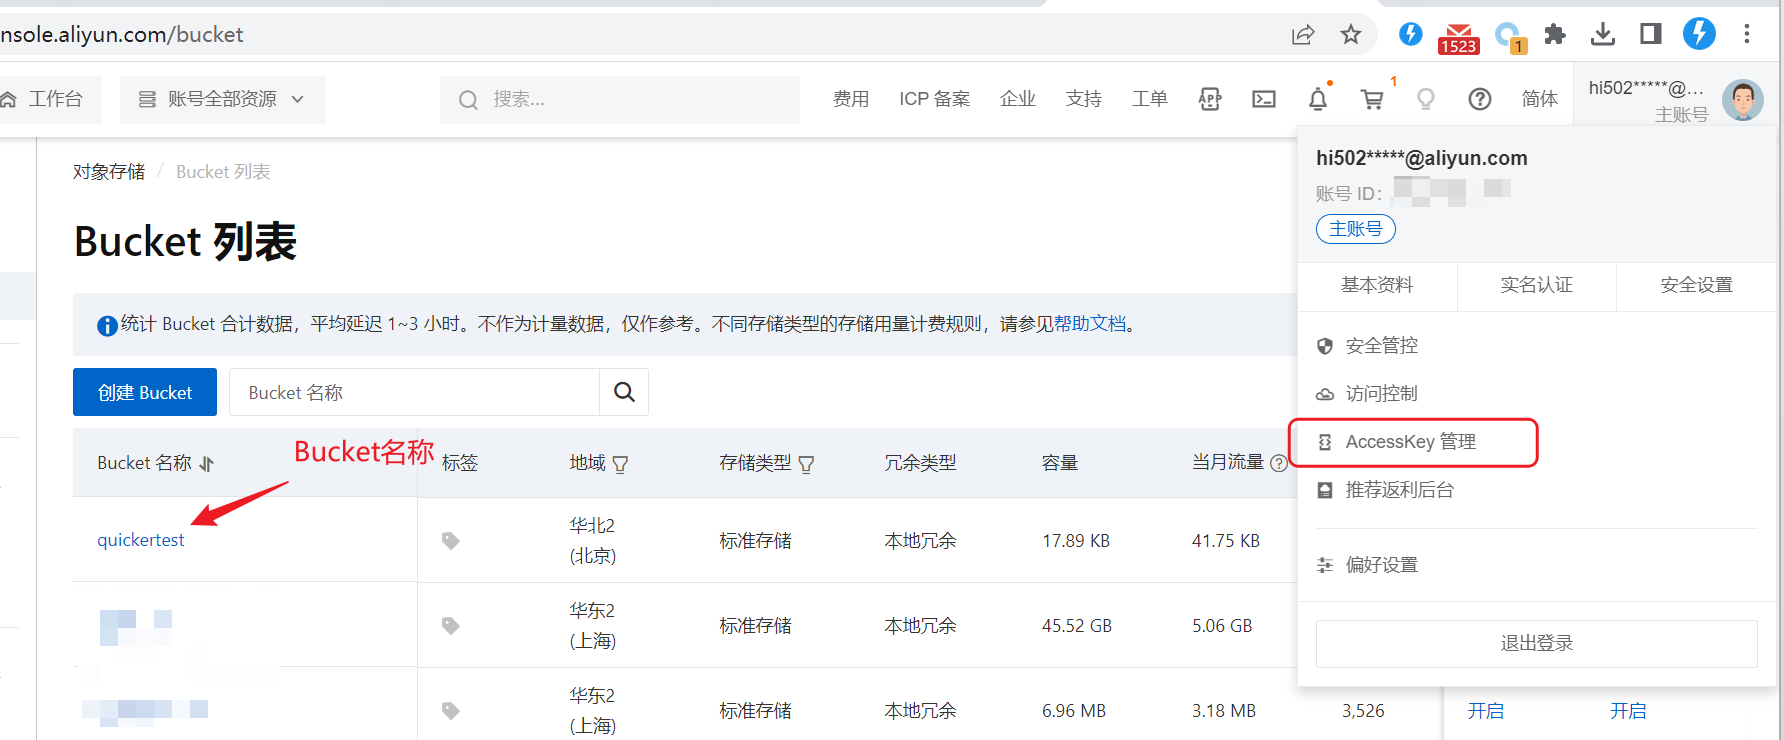Open the mail extension showing 1523
The height and width of the screenshot is (740, 1784).
[1458, 37]
